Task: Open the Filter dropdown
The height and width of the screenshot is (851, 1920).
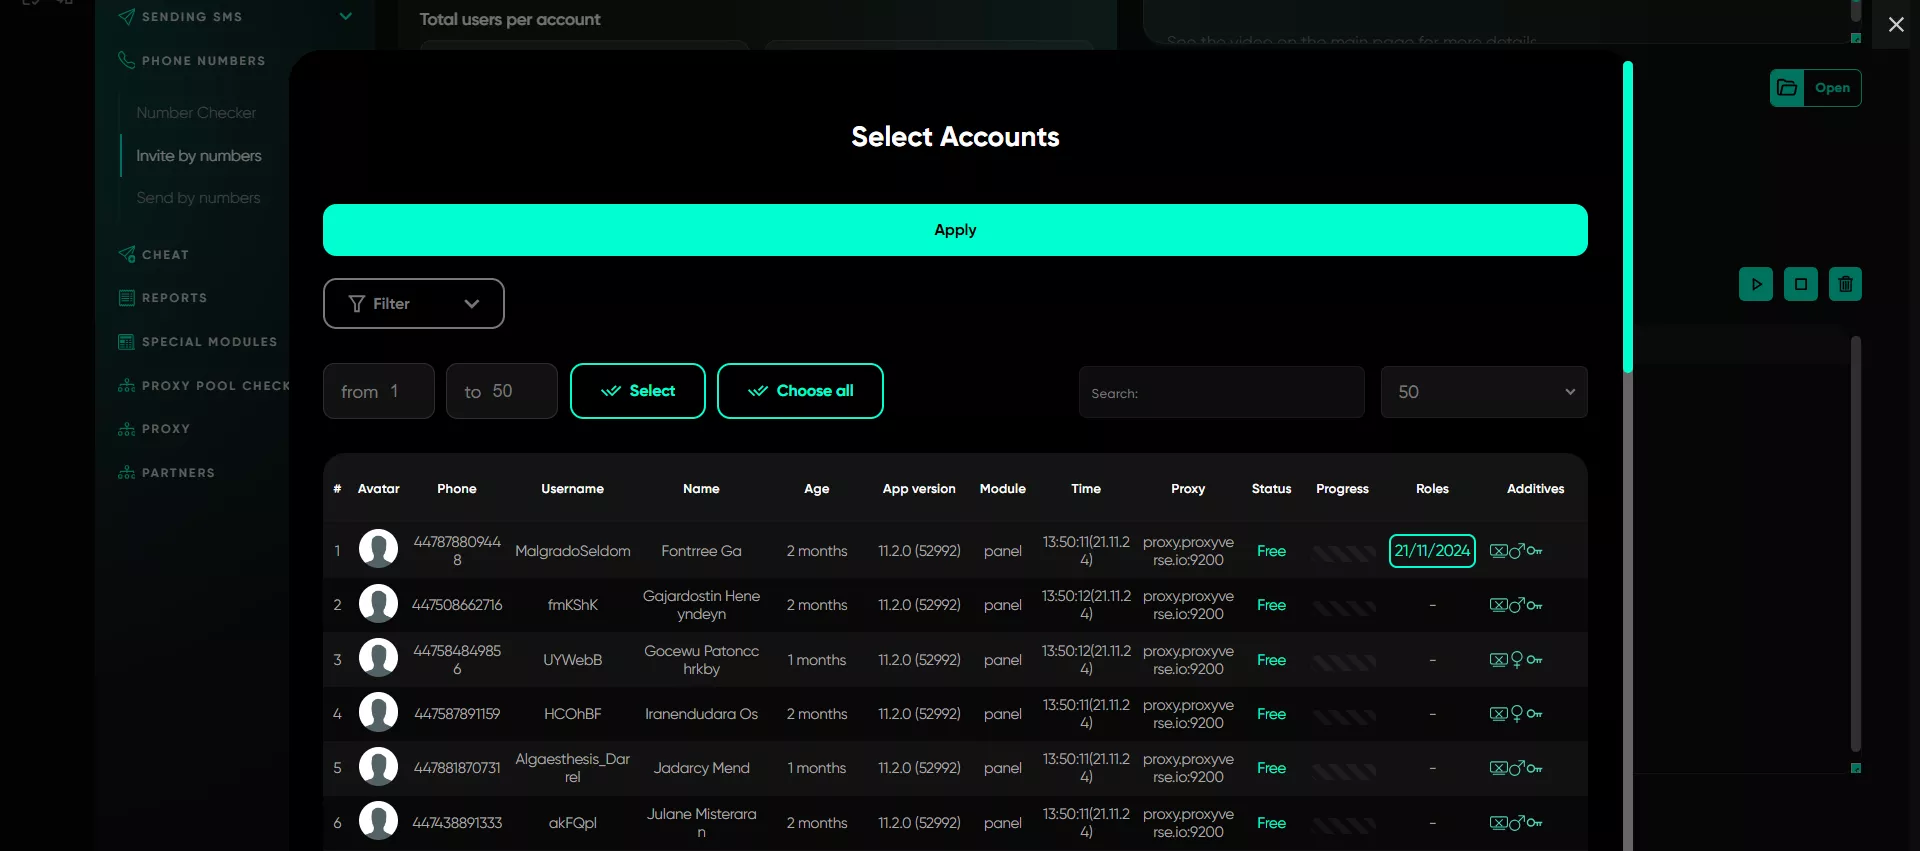Action: [413, 303]
